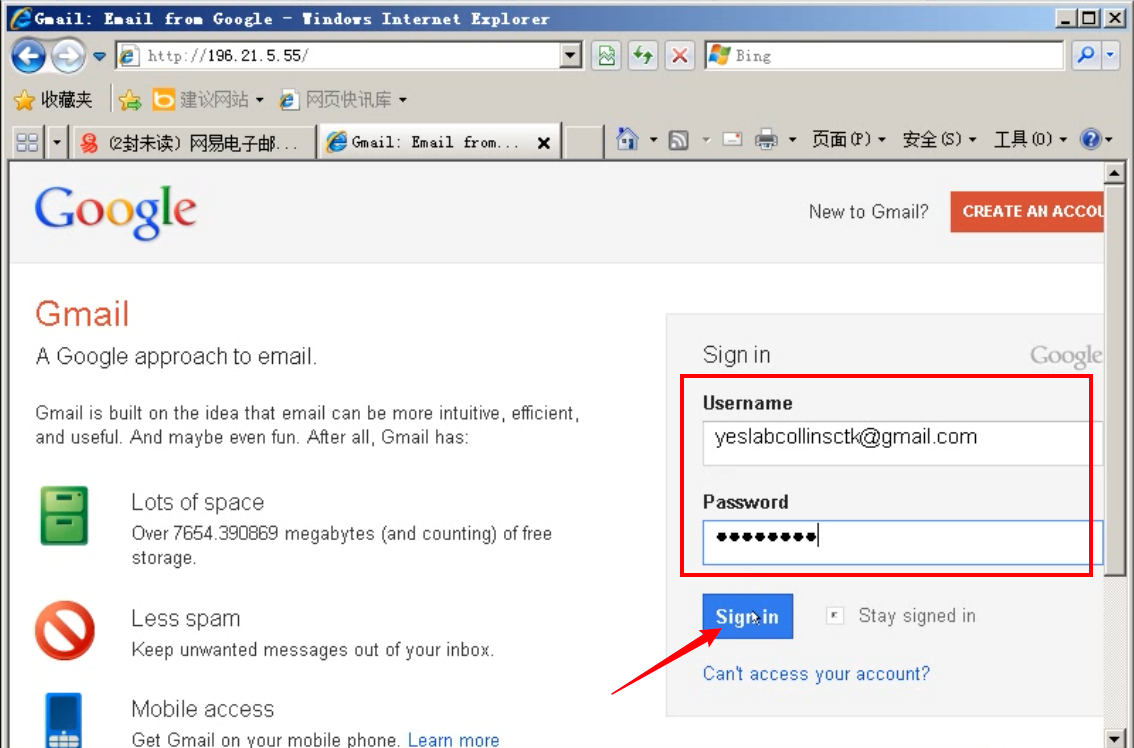Toggle the Stay signed in checkbox
The height and width of the screenshot is (748, 1134).
[835, 616]
